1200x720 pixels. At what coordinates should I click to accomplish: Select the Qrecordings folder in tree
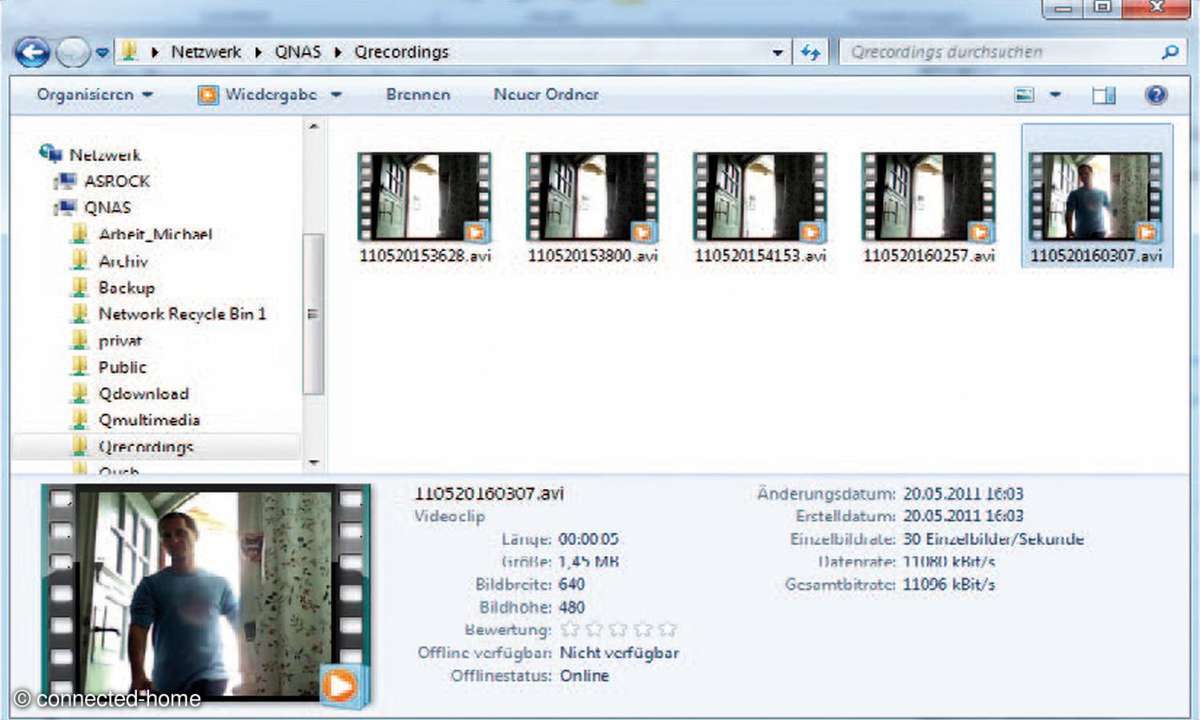point(146,447)
